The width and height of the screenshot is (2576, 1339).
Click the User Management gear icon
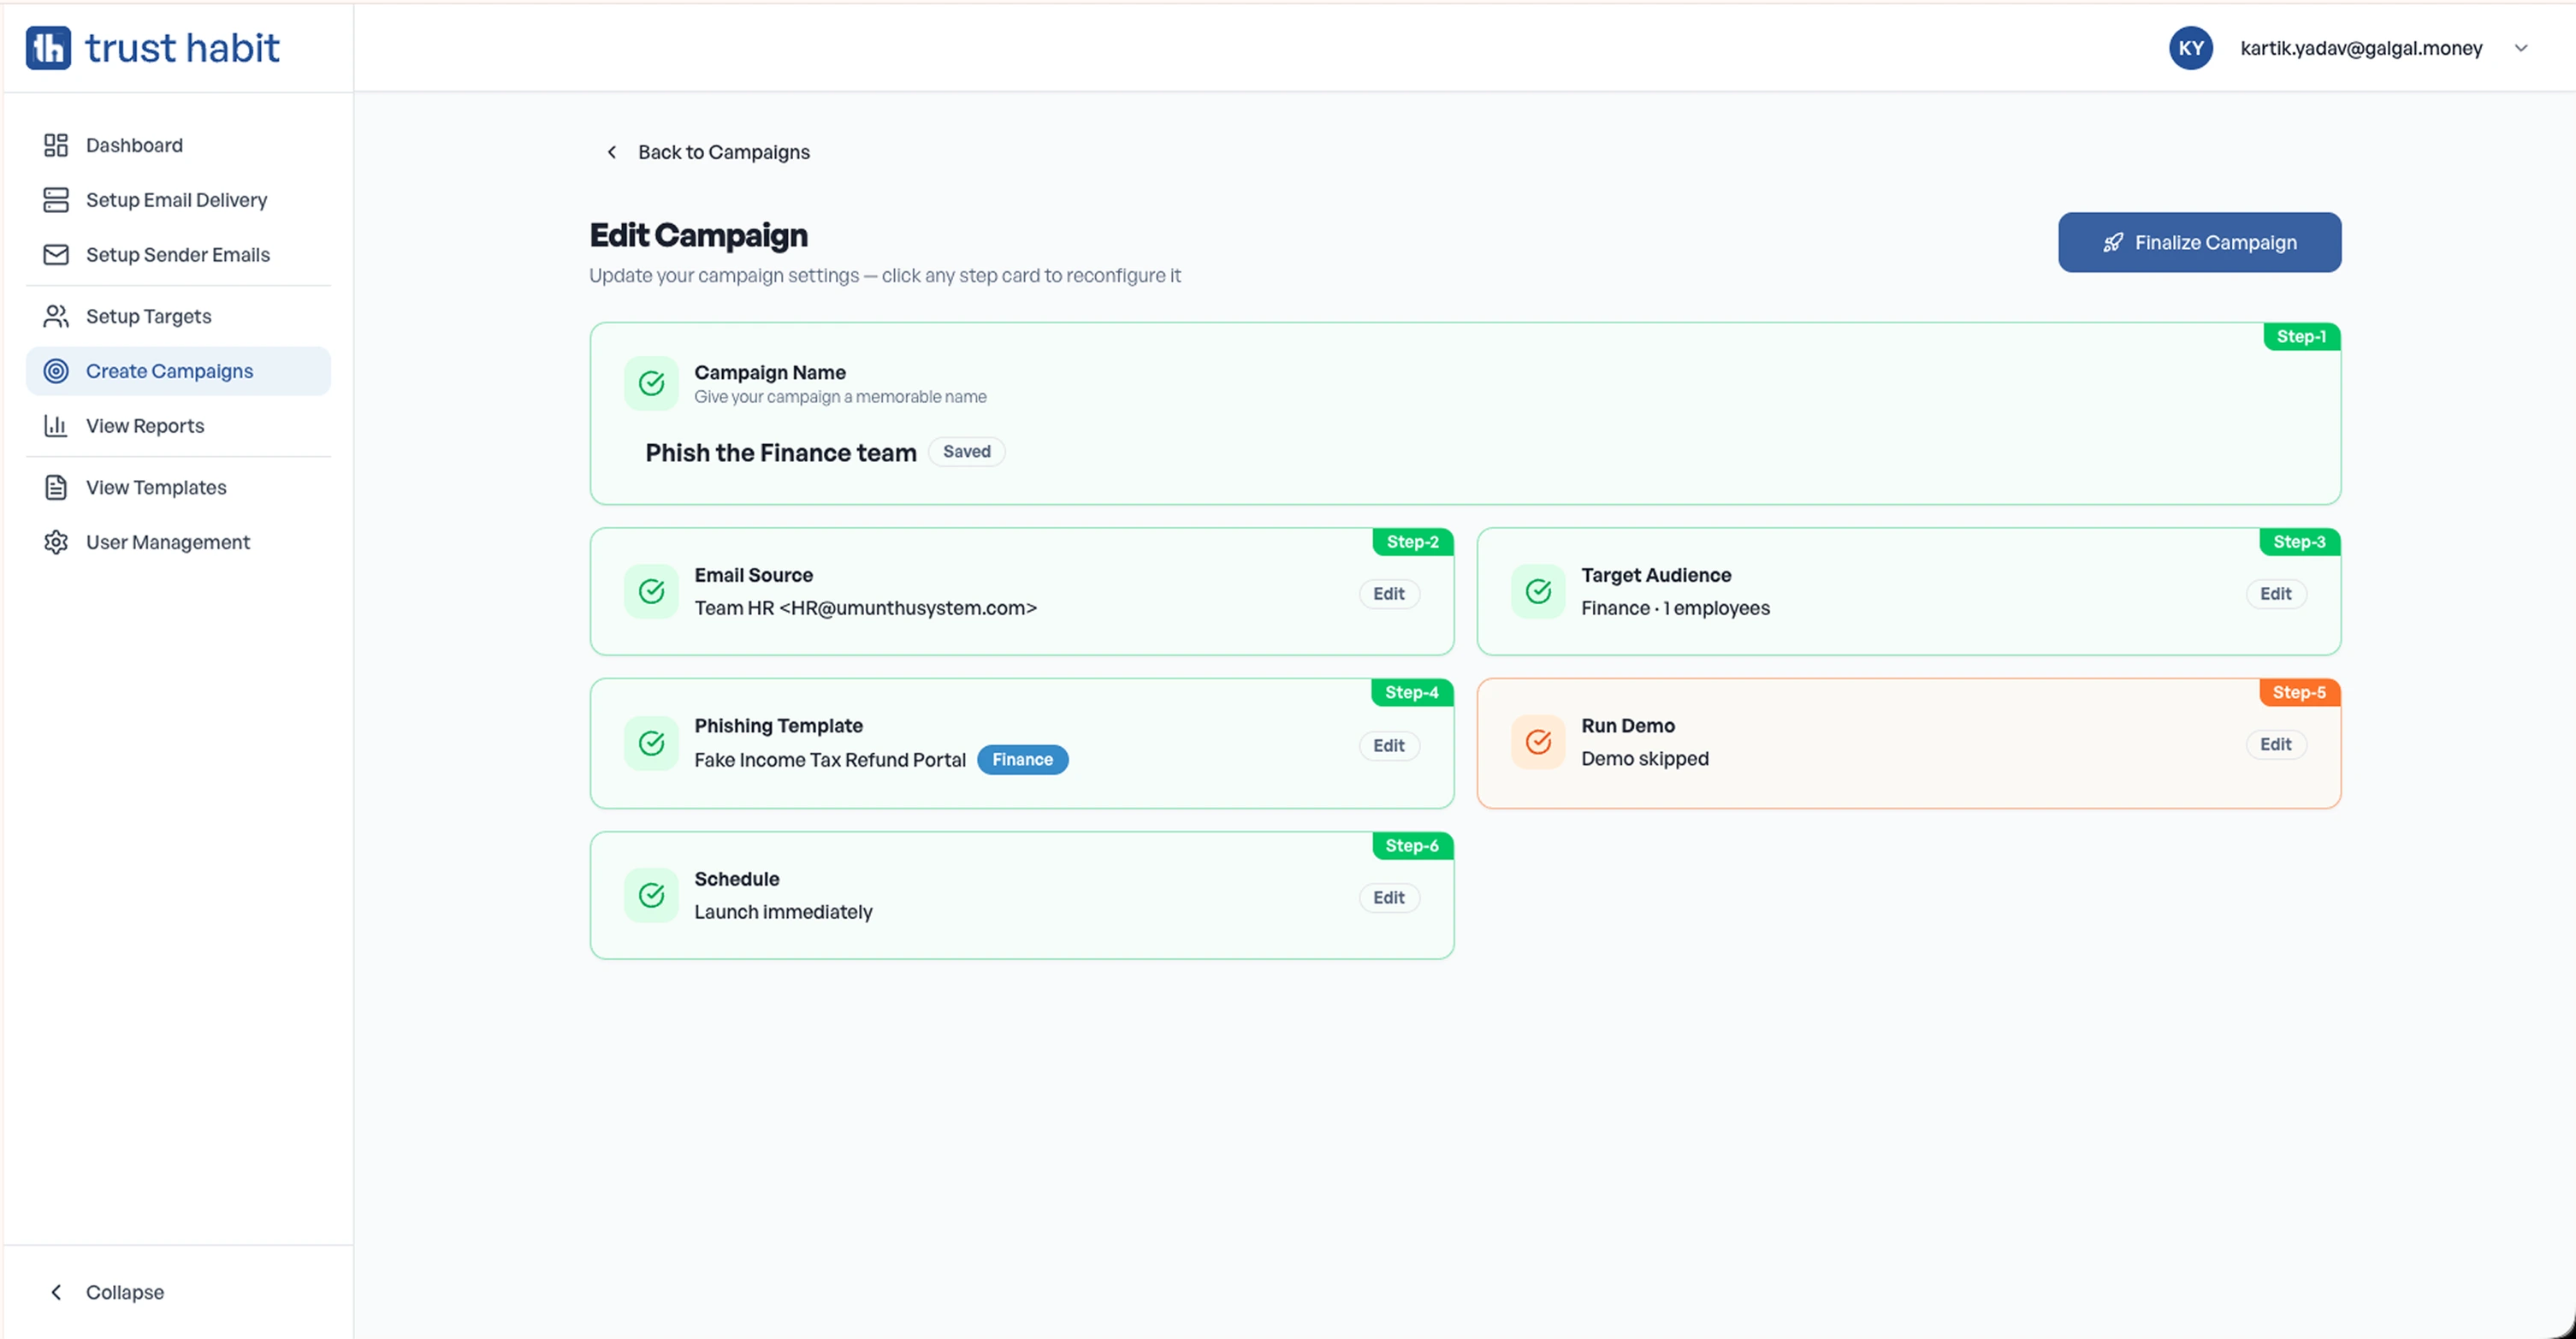pyautogui.click(x=56, y=542)
